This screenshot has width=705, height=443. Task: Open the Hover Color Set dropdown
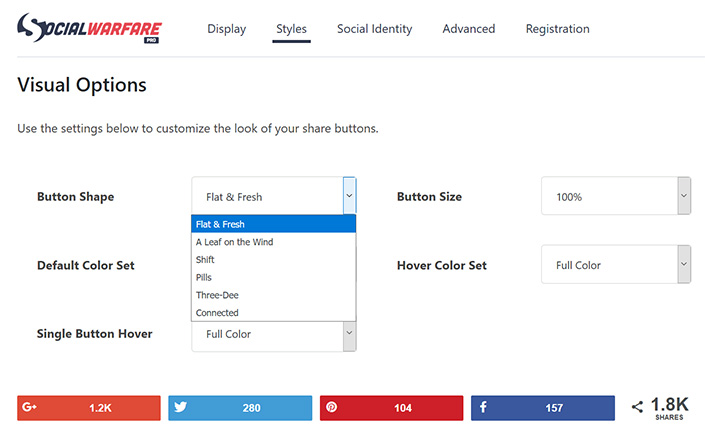coord(616,264)
